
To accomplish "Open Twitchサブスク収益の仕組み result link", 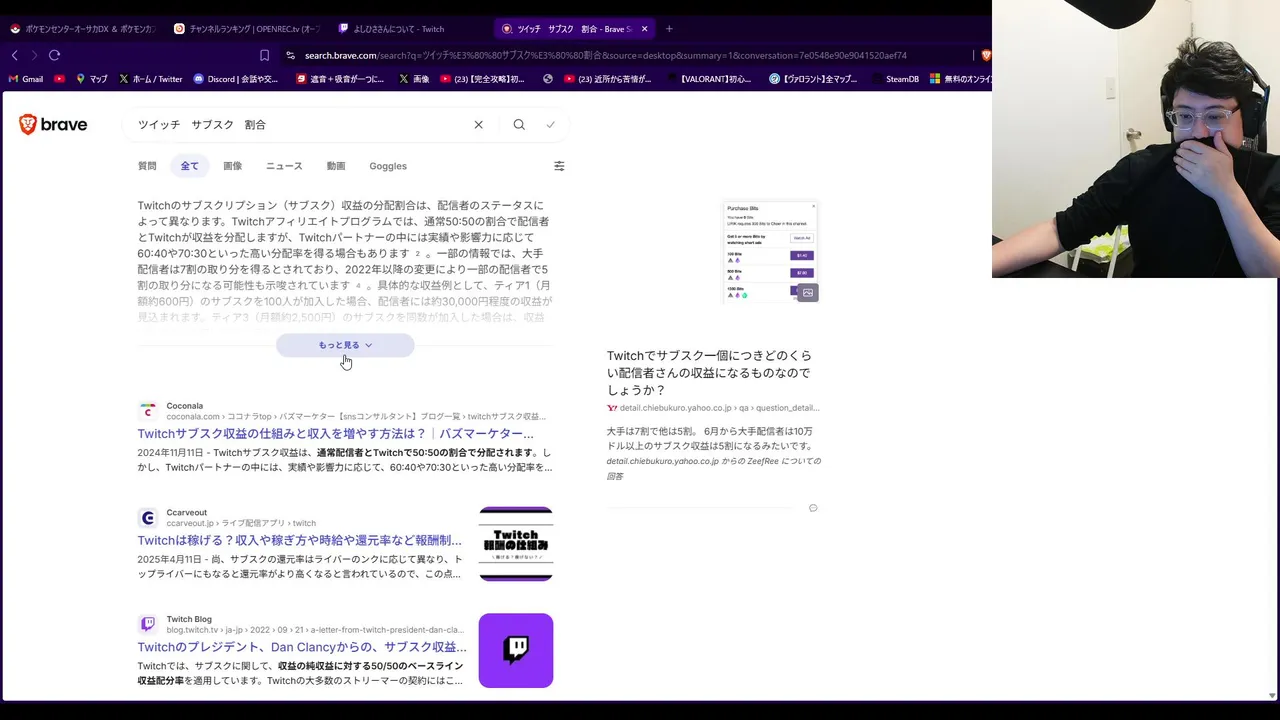I will pyautogui.click(x=336, y=434).
